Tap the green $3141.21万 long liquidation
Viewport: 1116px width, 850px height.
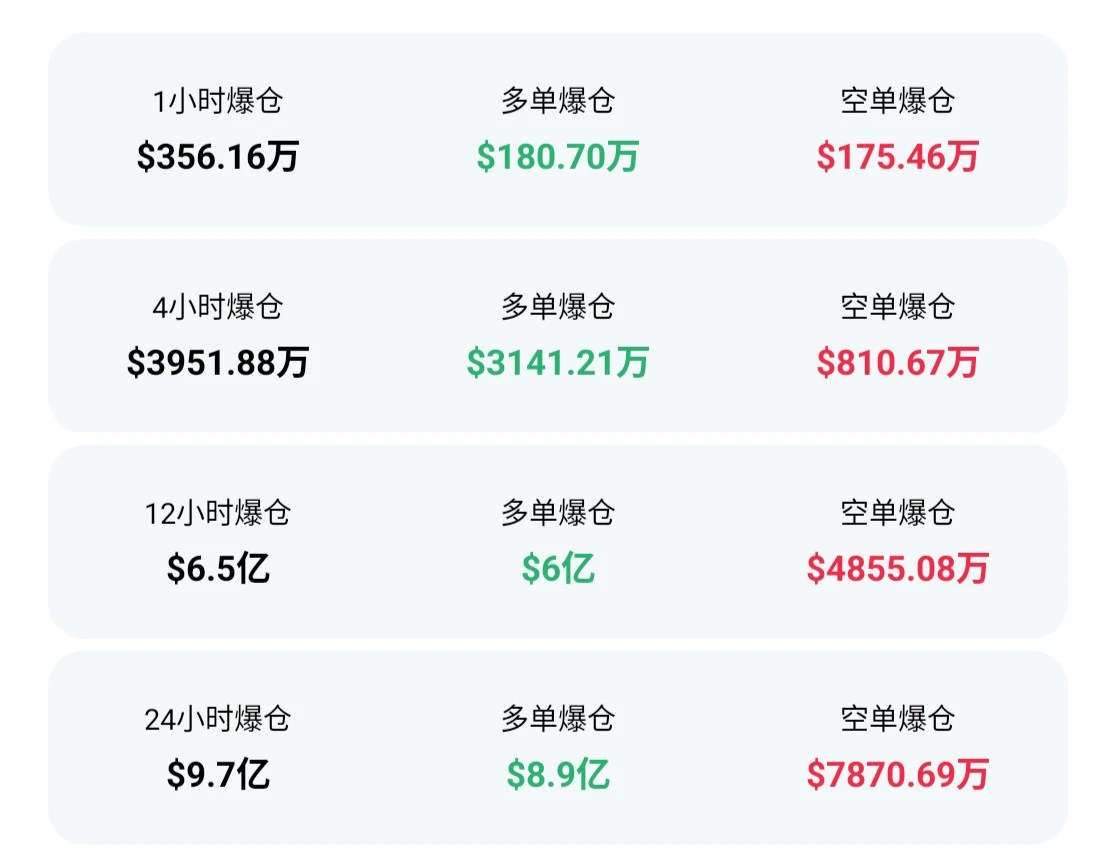point(557,362)
